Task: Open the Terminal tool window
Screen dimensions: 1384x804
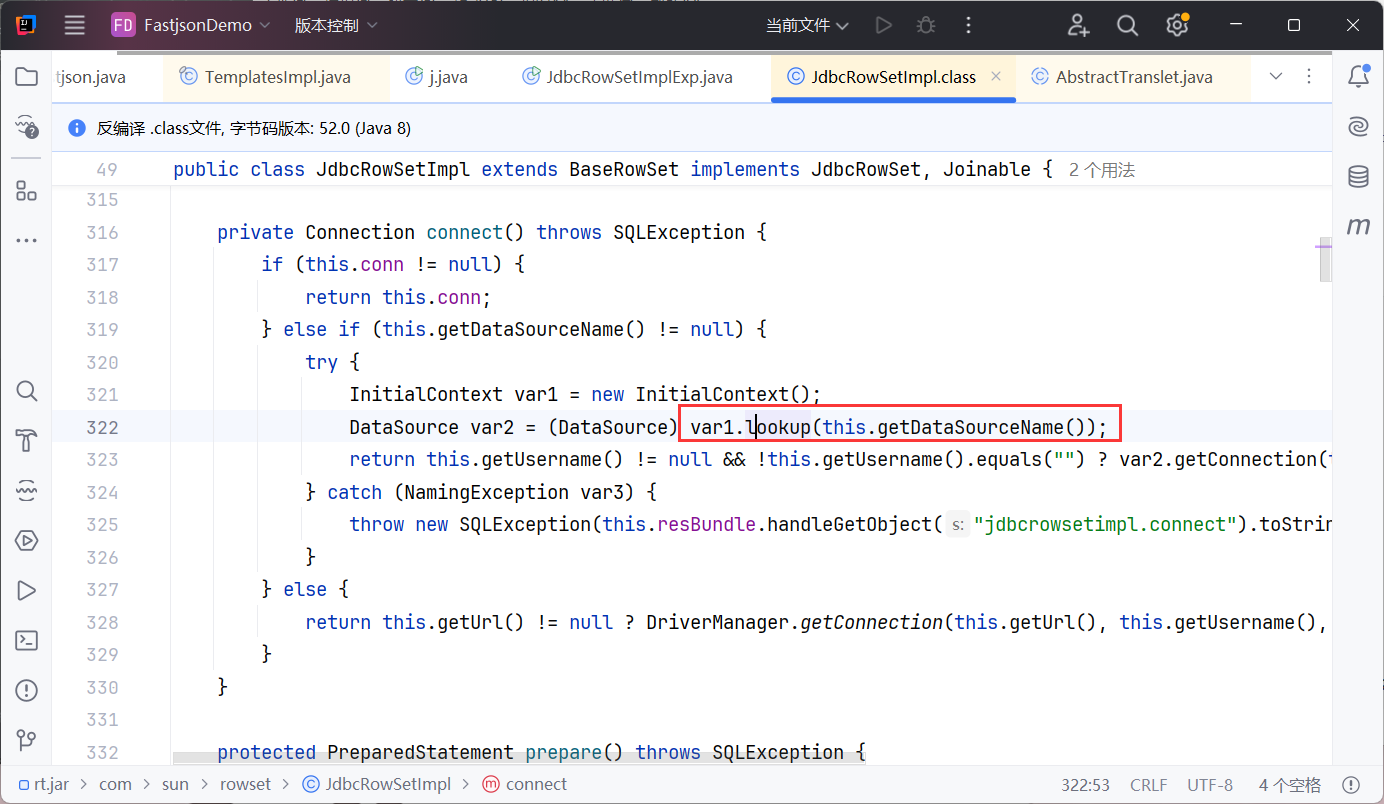Action: point(27,640)
